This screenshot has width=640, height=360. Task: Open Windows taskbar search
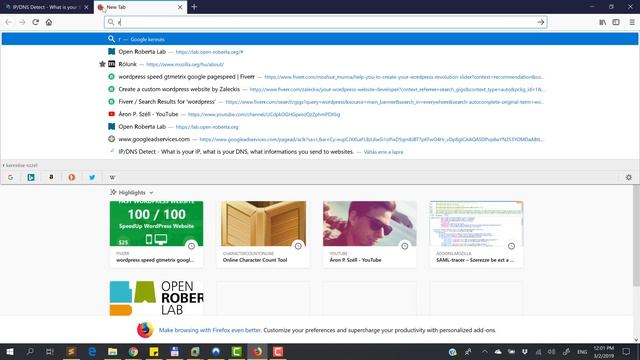click(x=30, y=351)
